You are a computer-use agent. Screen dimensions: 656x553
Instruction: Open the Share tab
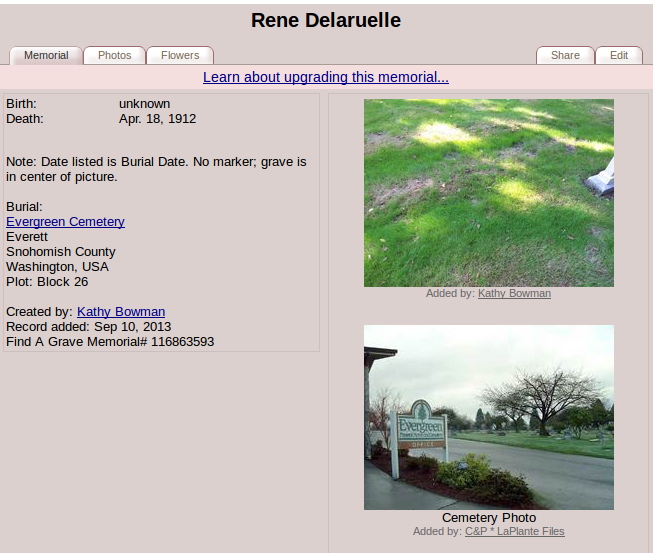[x=565, y=56]
